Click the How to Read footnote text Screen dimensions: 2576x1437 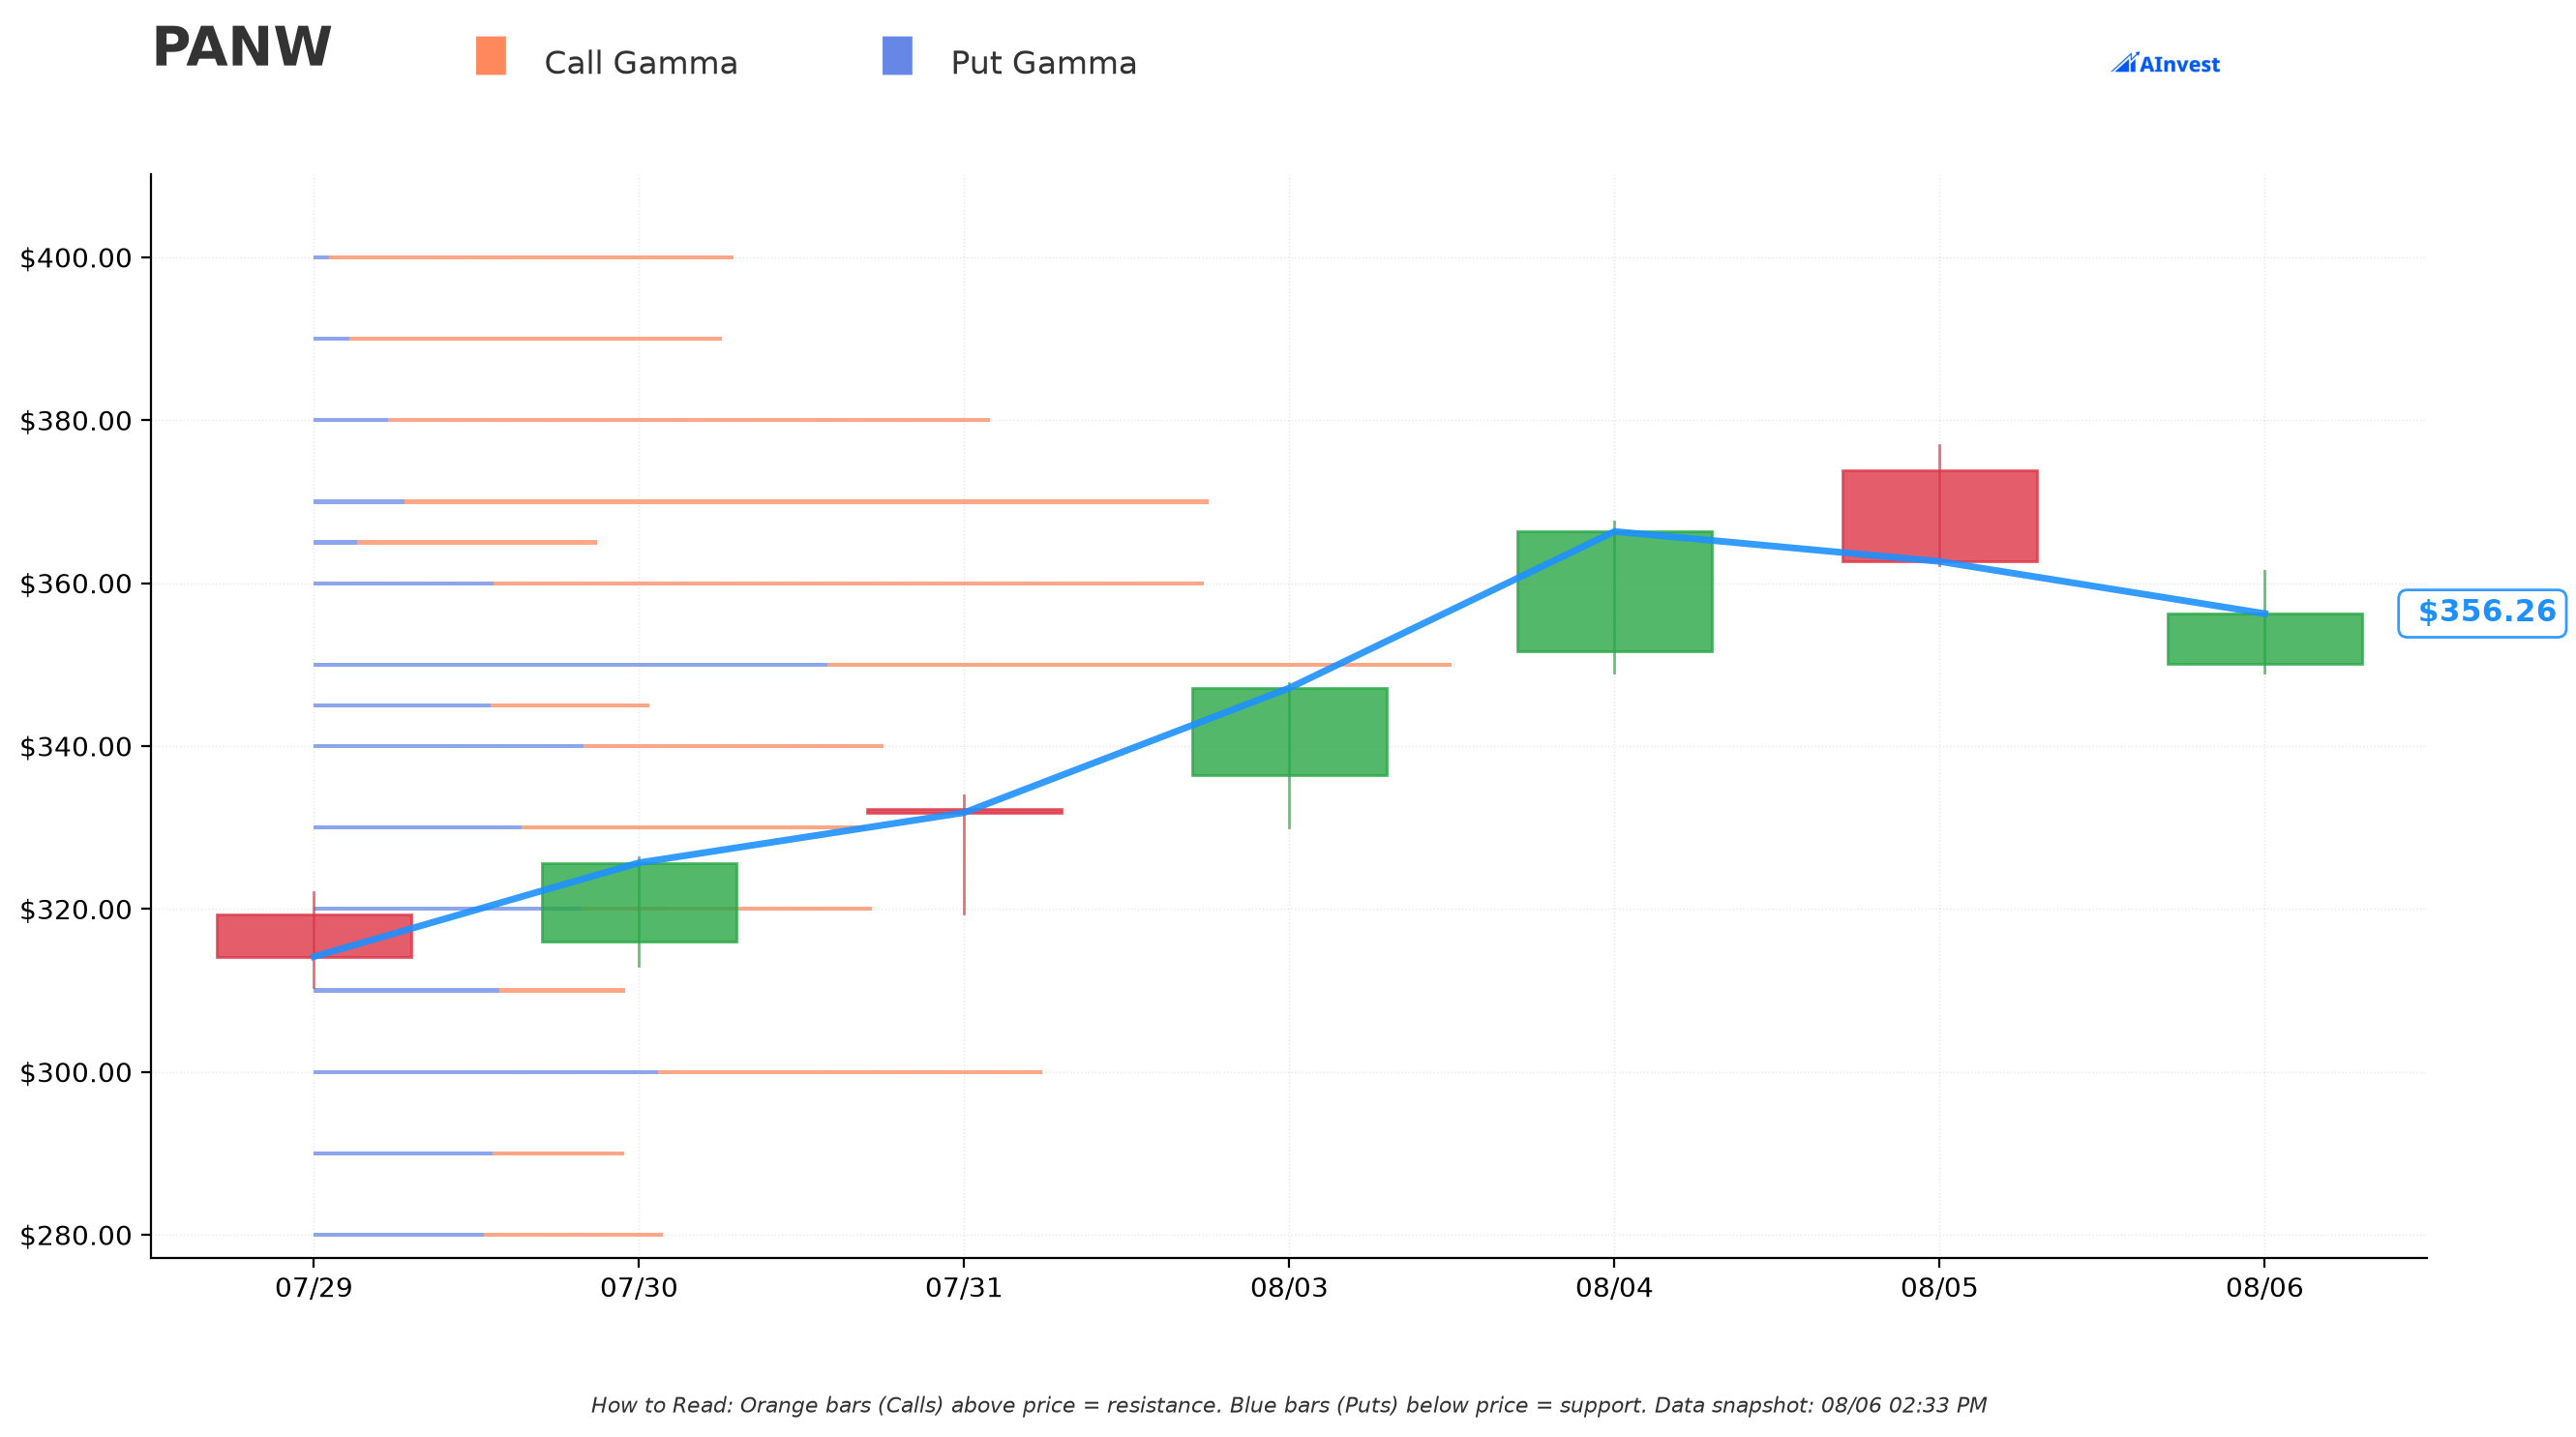pyautogui.click(x=1288, y=1405)
